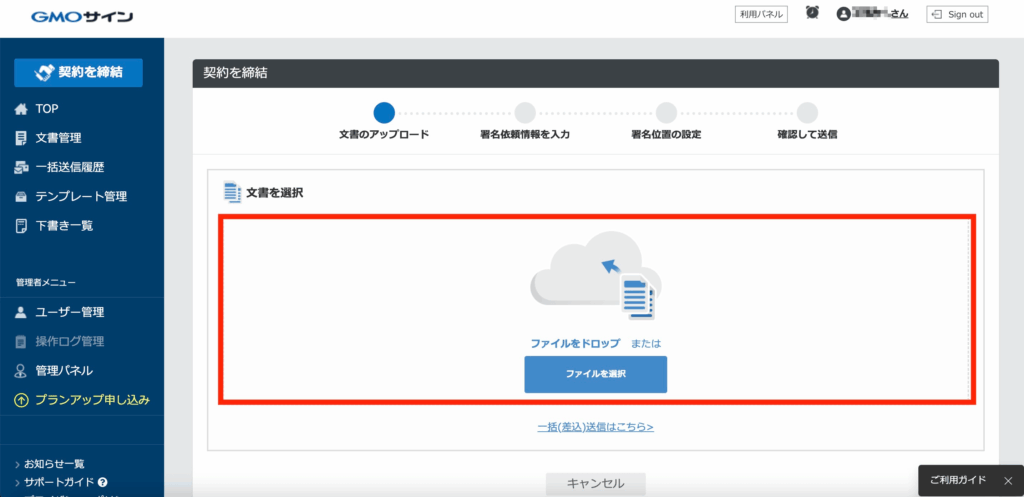Click the home icon beside TOP

(x=21, y=109)
